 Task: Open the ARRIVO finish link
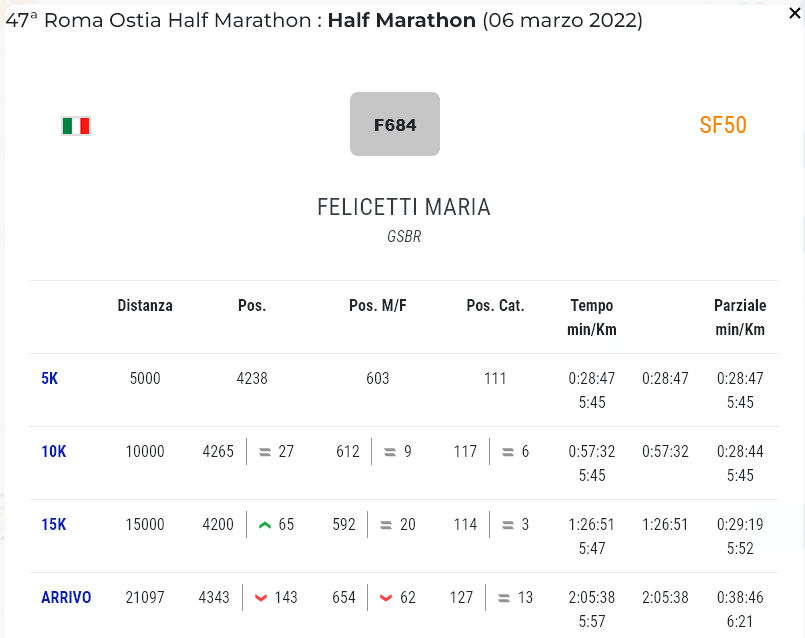tap(66, 598)
